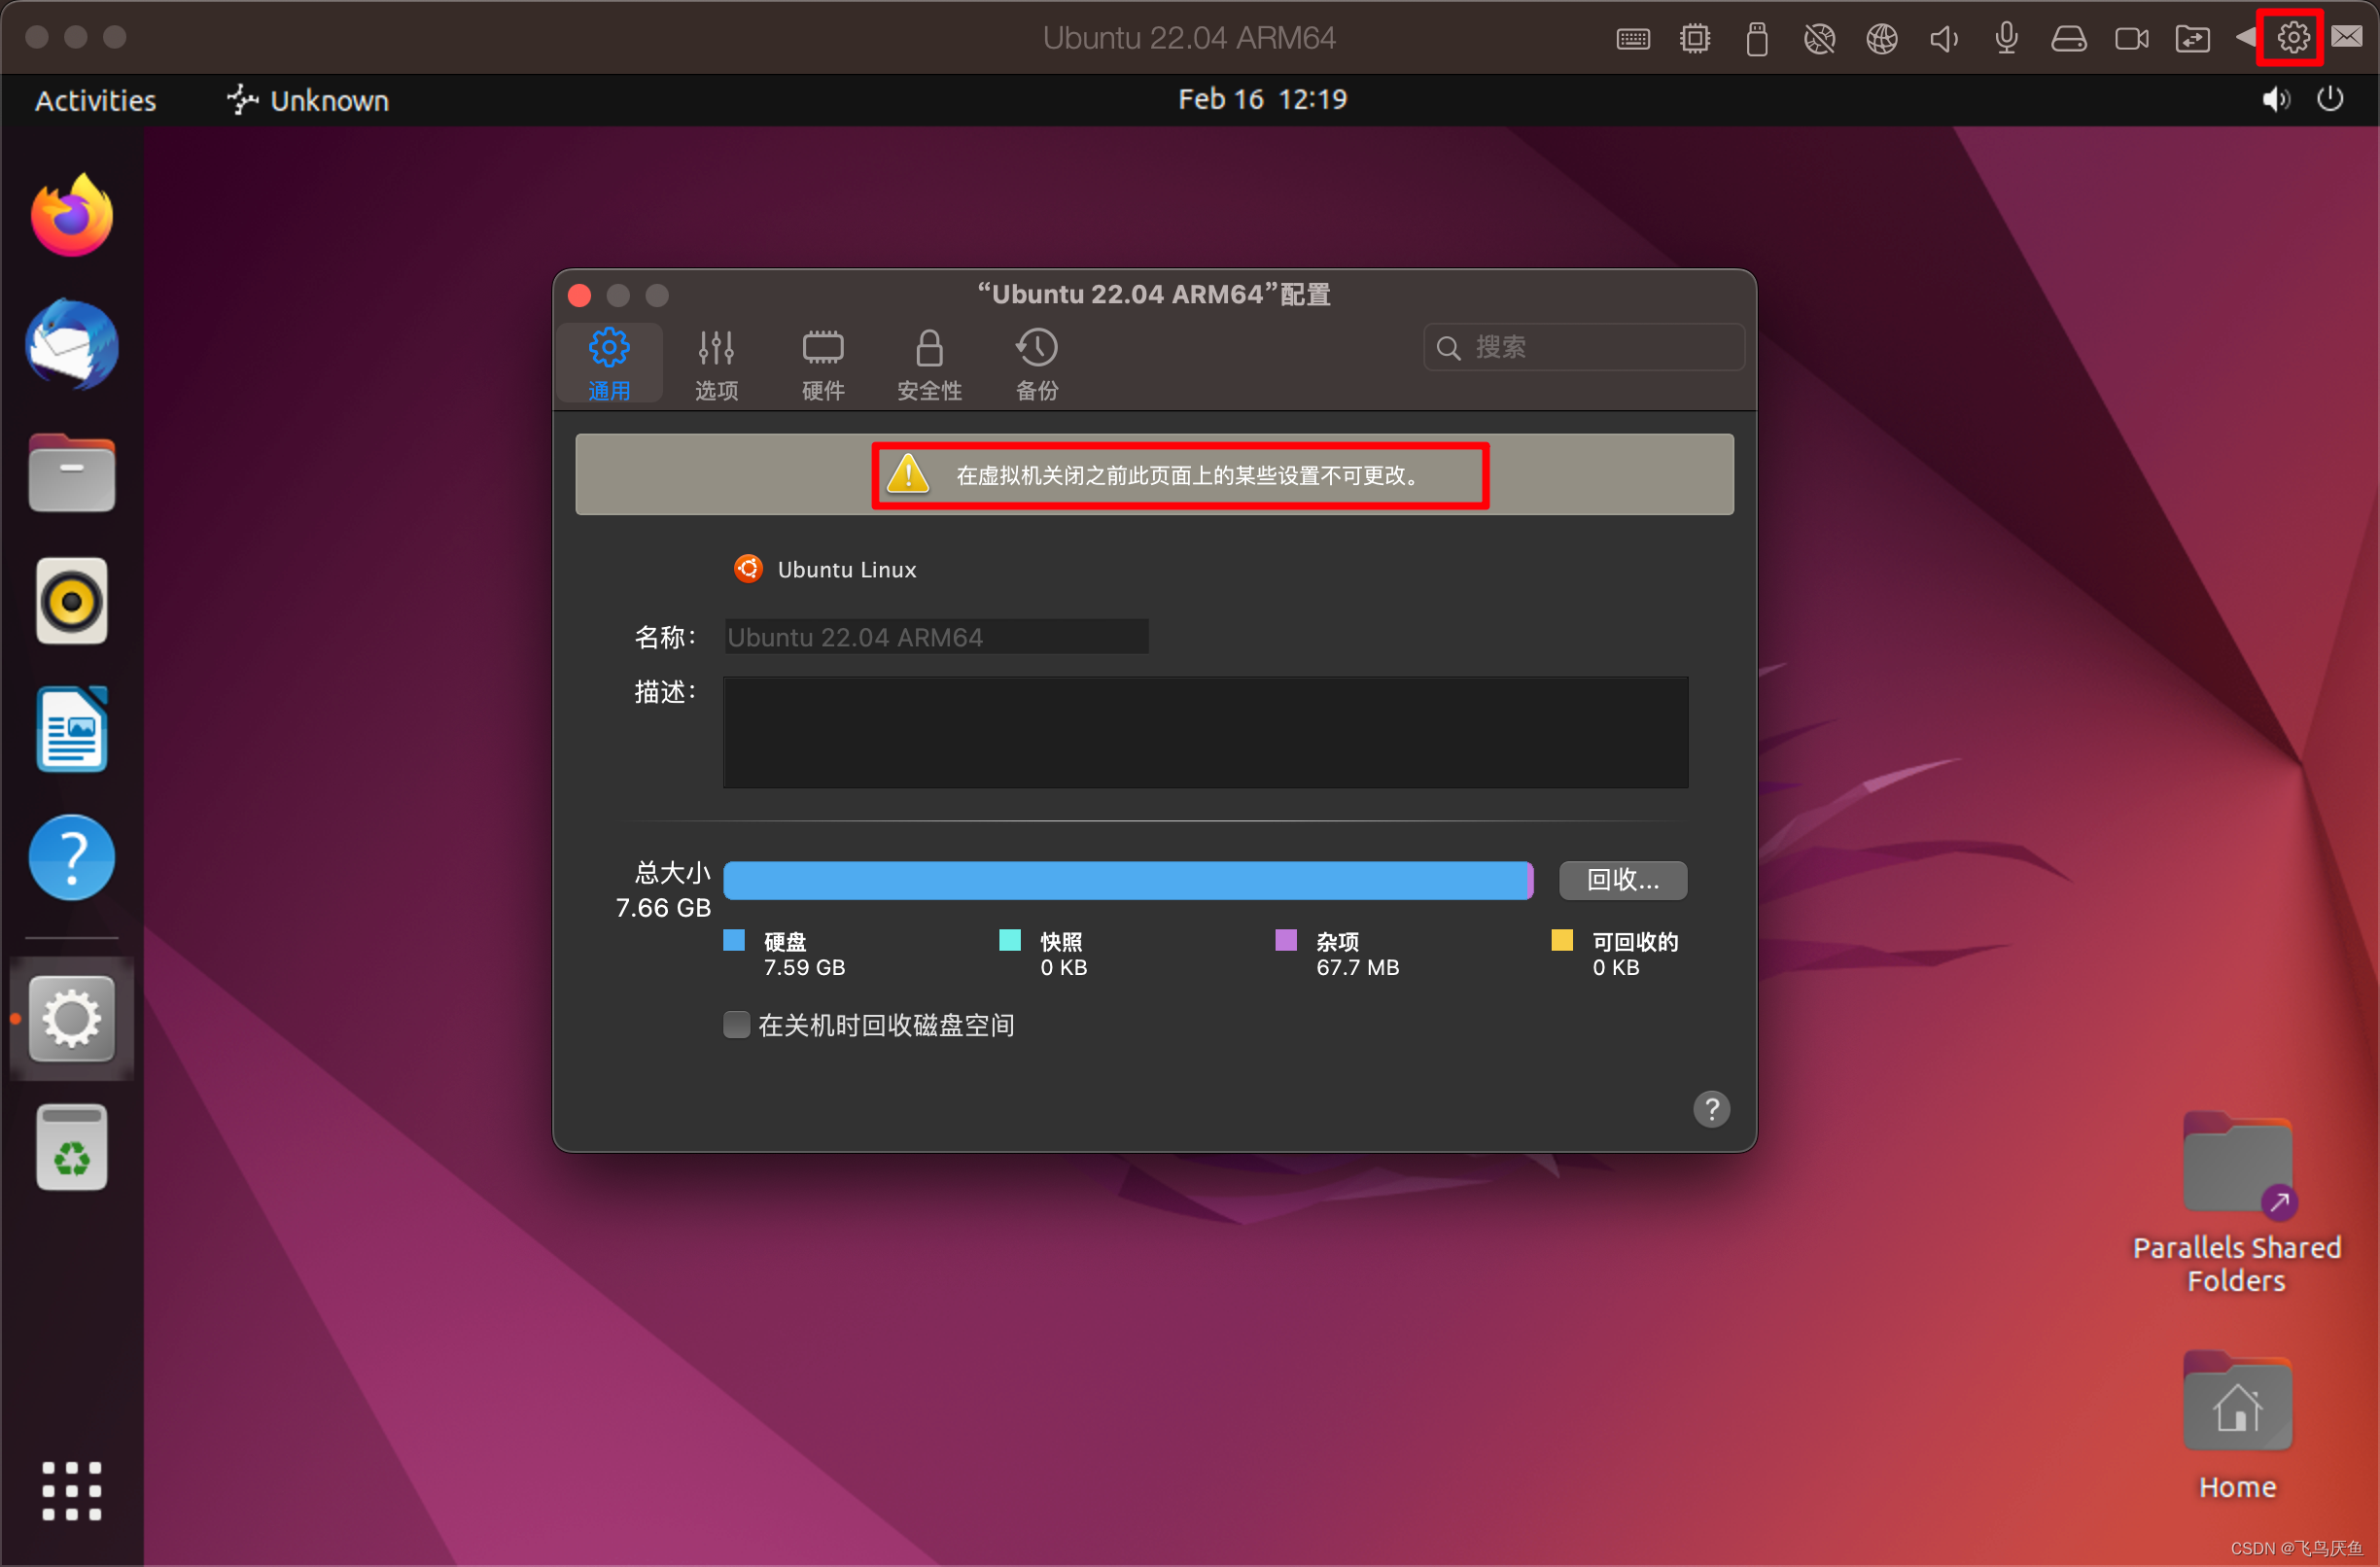Launch Firefox from the dock

[72, 215]
